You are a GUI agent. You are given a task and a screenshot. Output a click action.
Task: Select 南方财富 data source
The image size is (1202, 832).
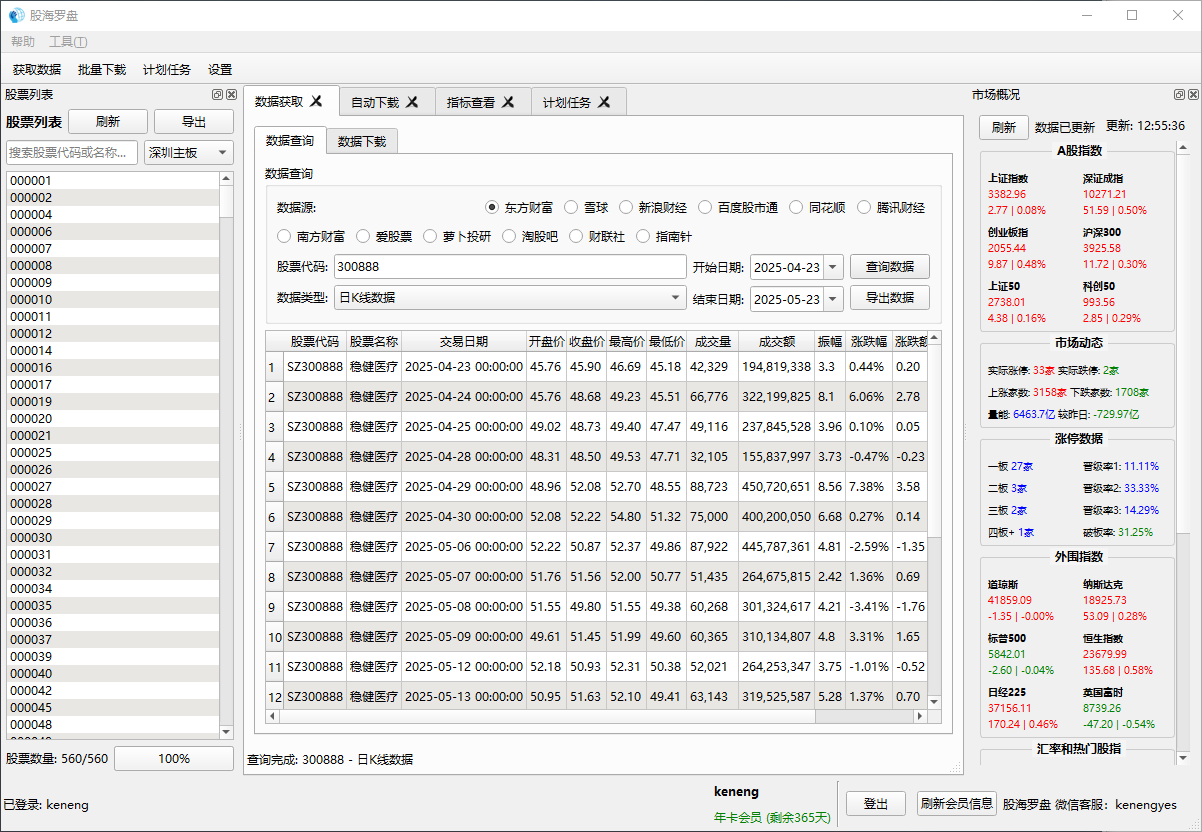coord(311,237)
